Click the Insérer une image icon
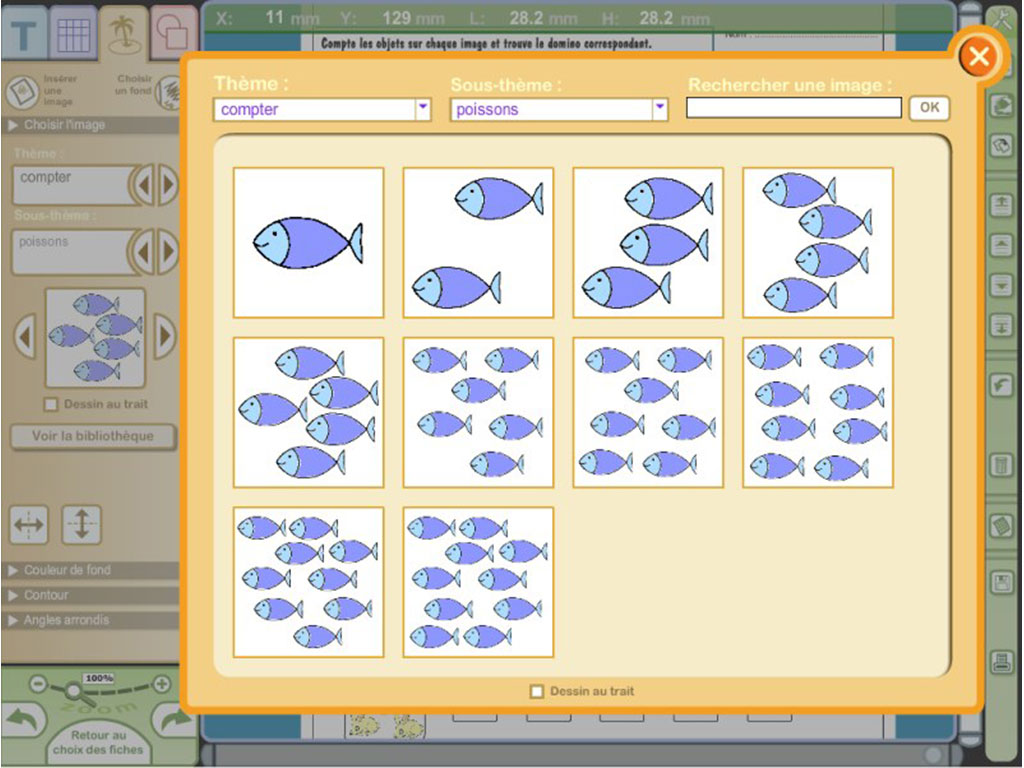This screenshot has width=1024, height=768. tap(21, 92)
